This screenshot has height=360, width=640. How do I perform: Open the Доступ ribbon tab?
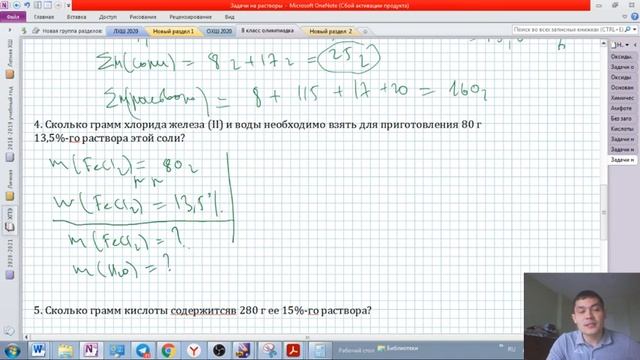(108, 17)
